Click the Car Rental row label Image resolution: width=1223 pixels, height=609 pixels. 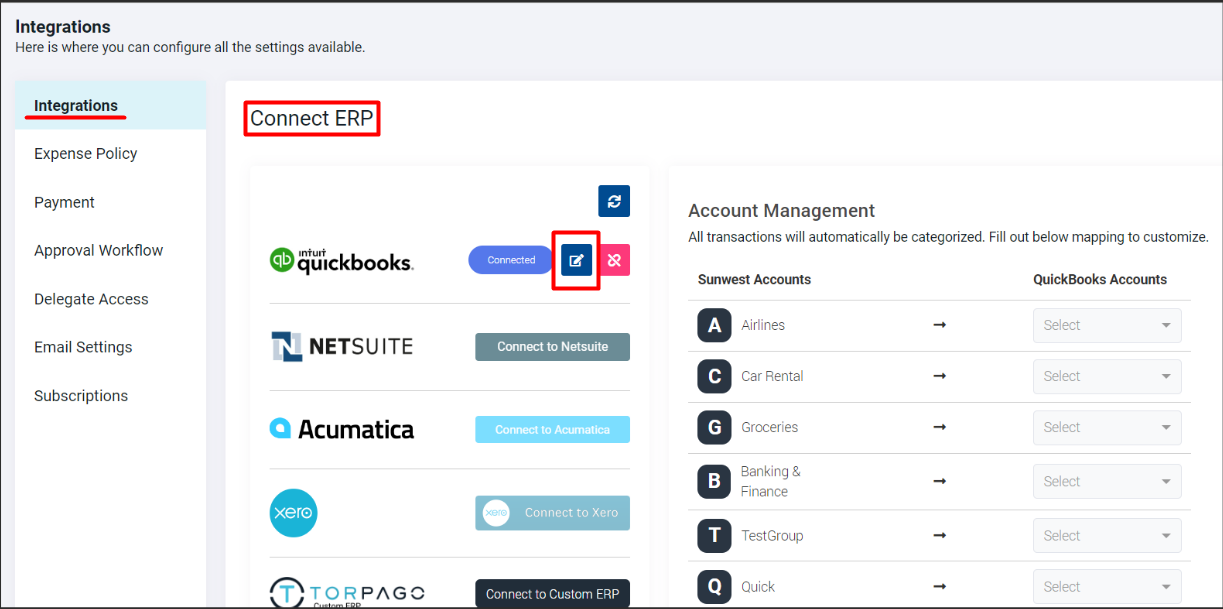(772, 376)
